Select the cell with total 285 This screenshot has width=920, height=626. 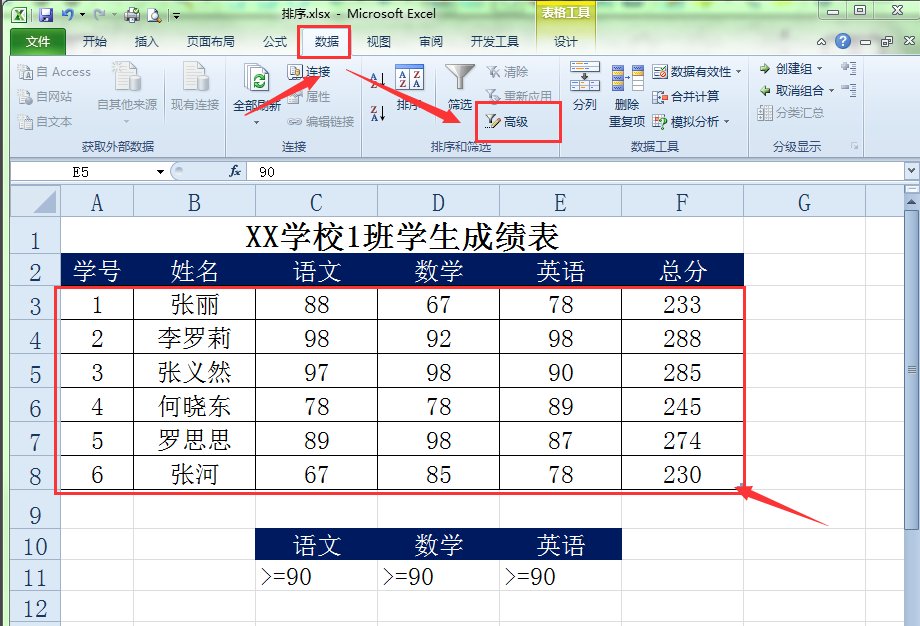682,372
